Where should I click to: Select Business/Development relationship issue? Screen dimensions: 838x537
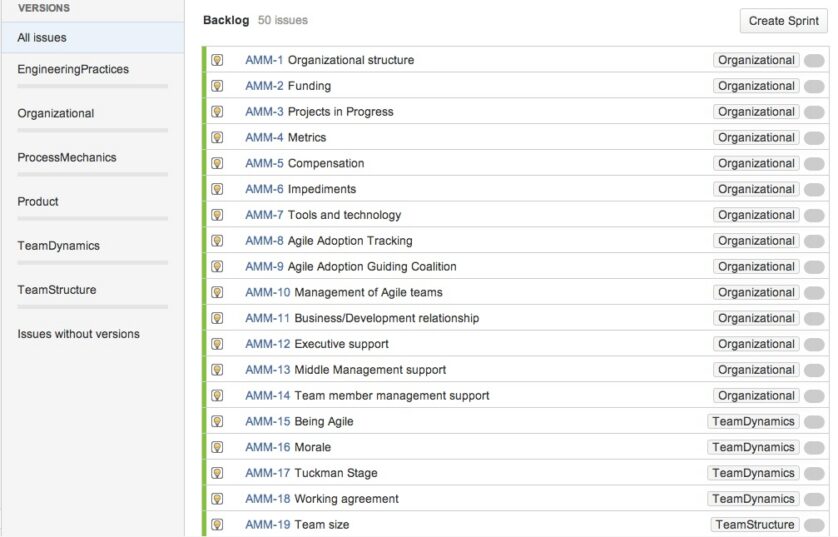[387, 318]
